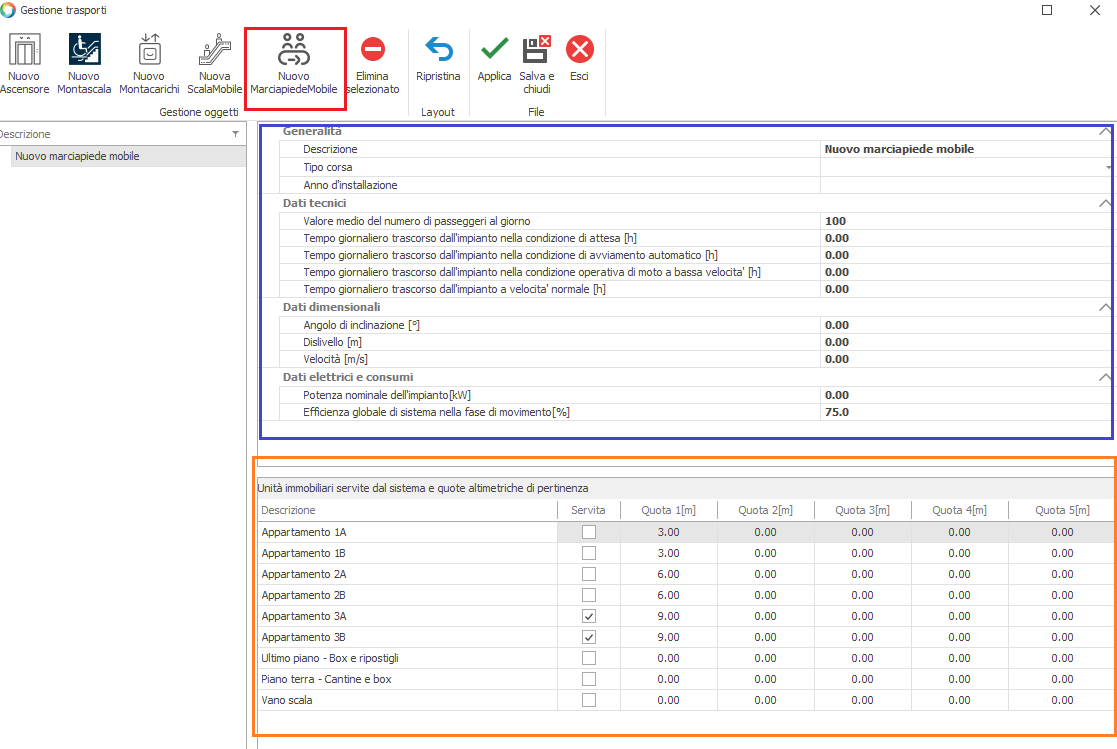Click the Salva e chiudi icon
The width and height of the screenshot is (1117, 749).
536,50
